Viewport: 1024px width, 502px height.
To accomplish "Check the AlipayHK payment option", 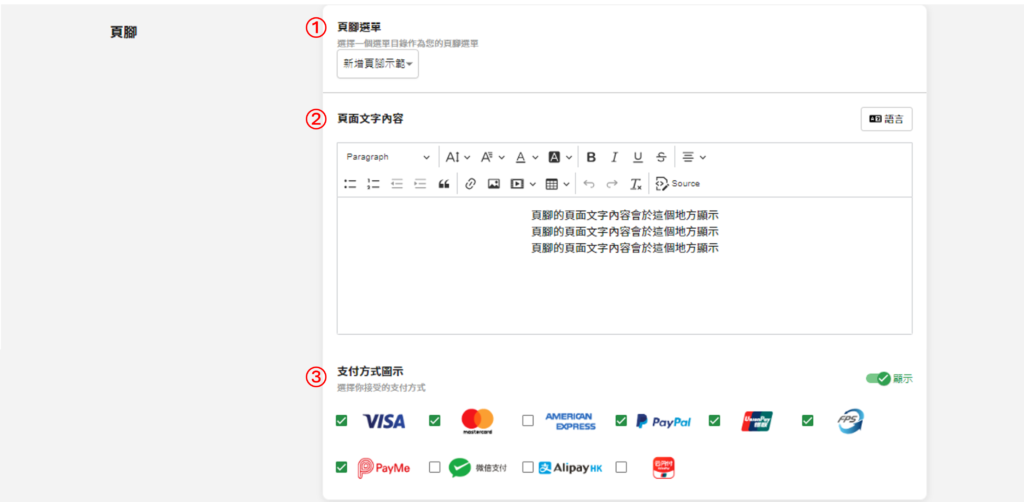I will click(528, 467).
